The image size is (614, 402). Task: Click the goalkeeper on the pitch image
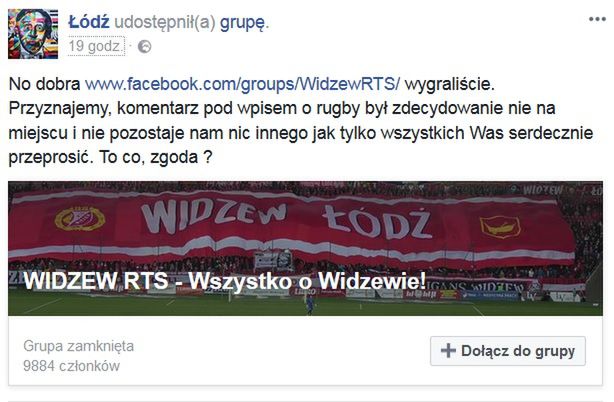pos(310,304)
